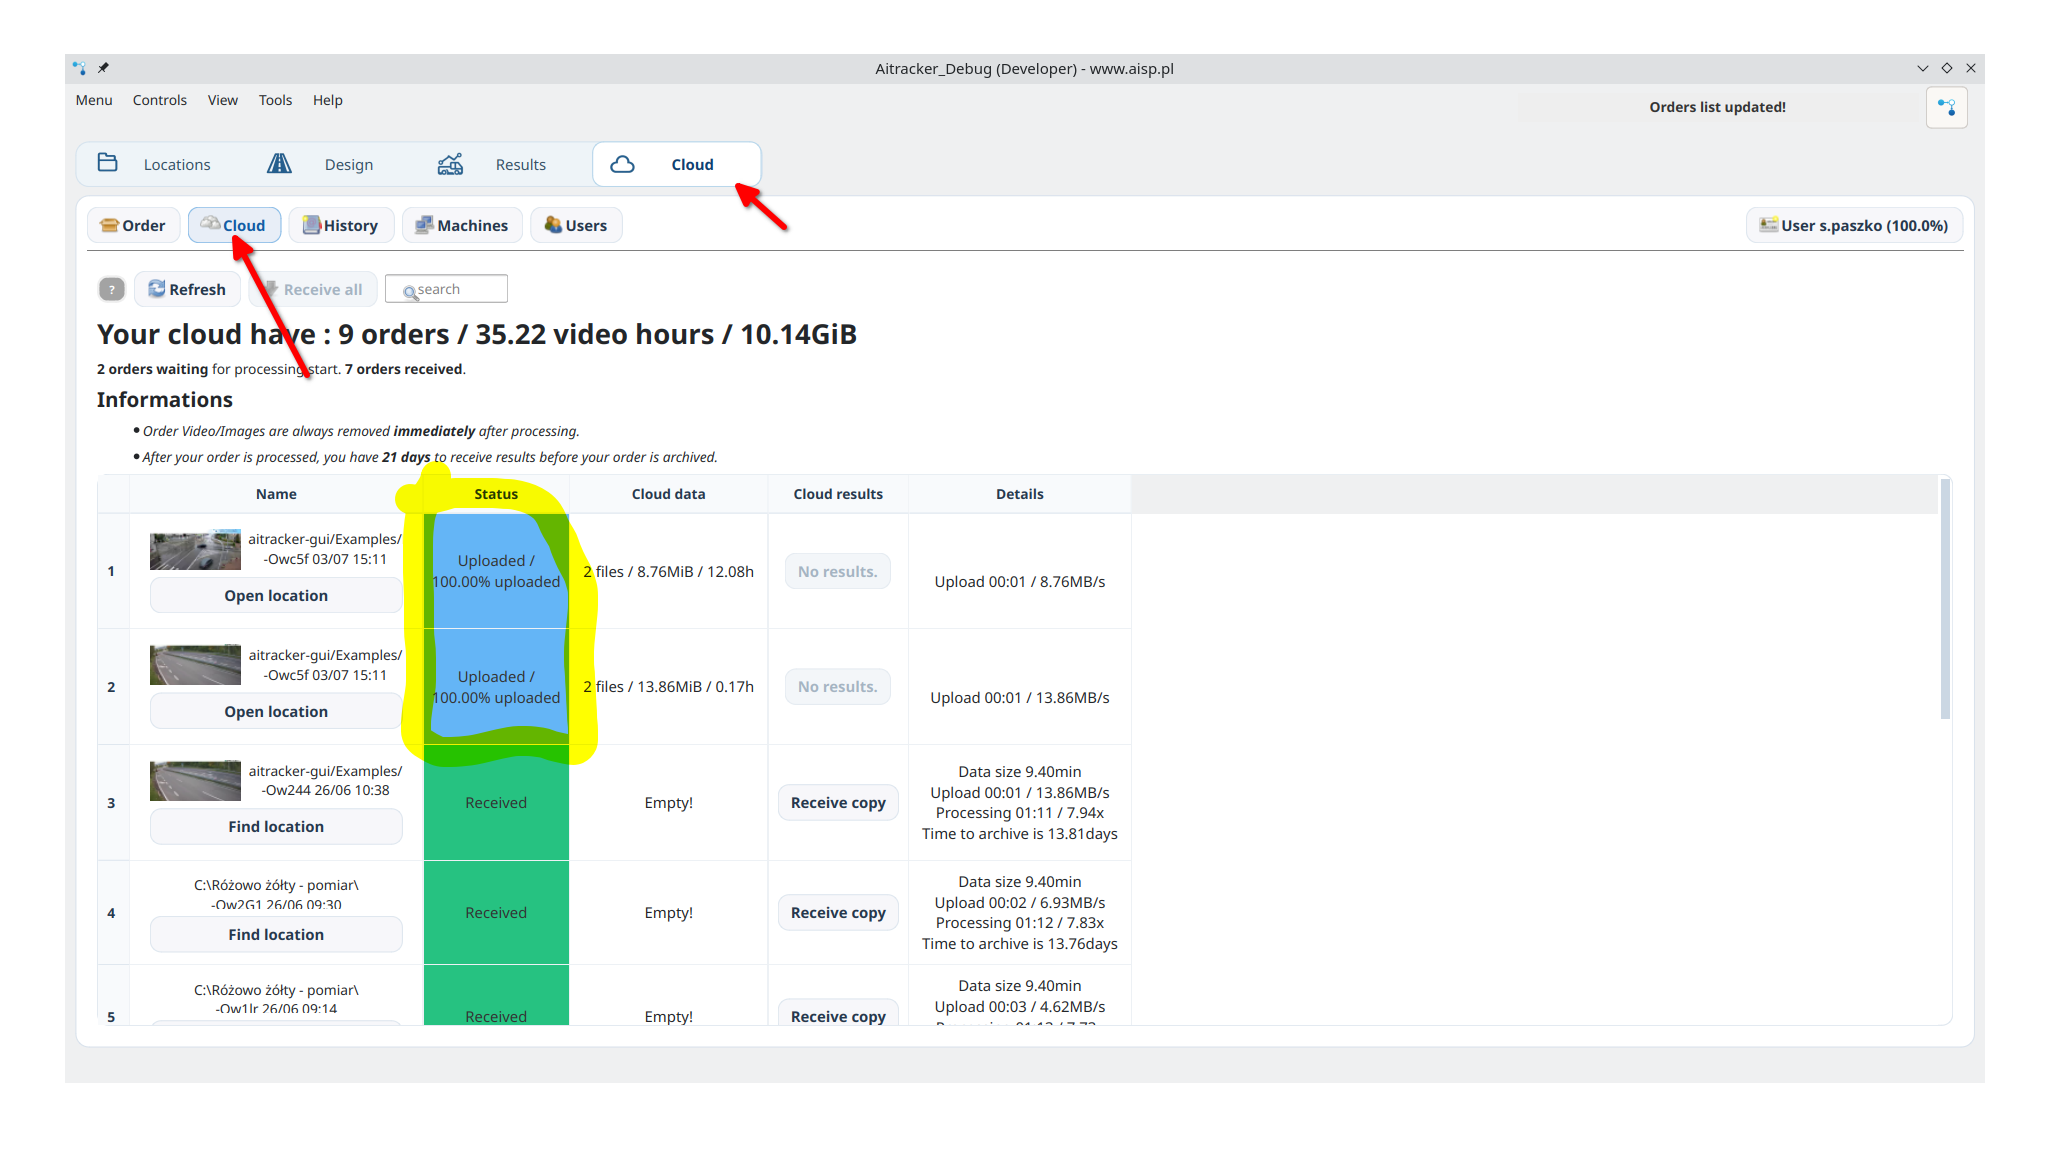This screenshot has height=1160, width=2050.
Task: Open the Order sub-tab
Action: [133, 225]
